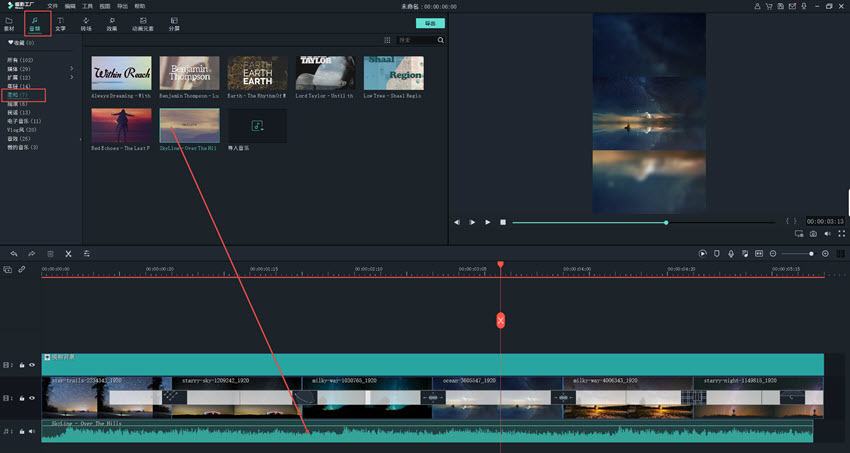The width and height of the screenshot is (850, 453).
Task: Toggle lock on the second video track
Action: click(22, 398)
